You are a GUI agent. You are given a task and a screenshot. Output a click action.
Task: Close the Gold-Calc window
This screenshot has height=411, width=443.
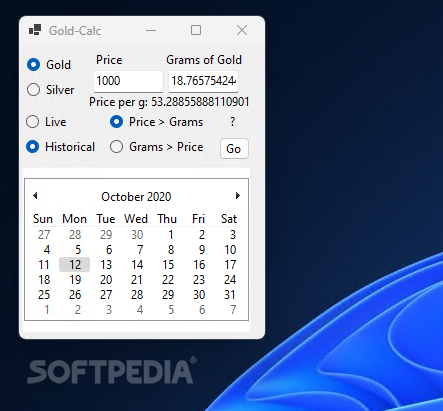[x=242, y=30]
